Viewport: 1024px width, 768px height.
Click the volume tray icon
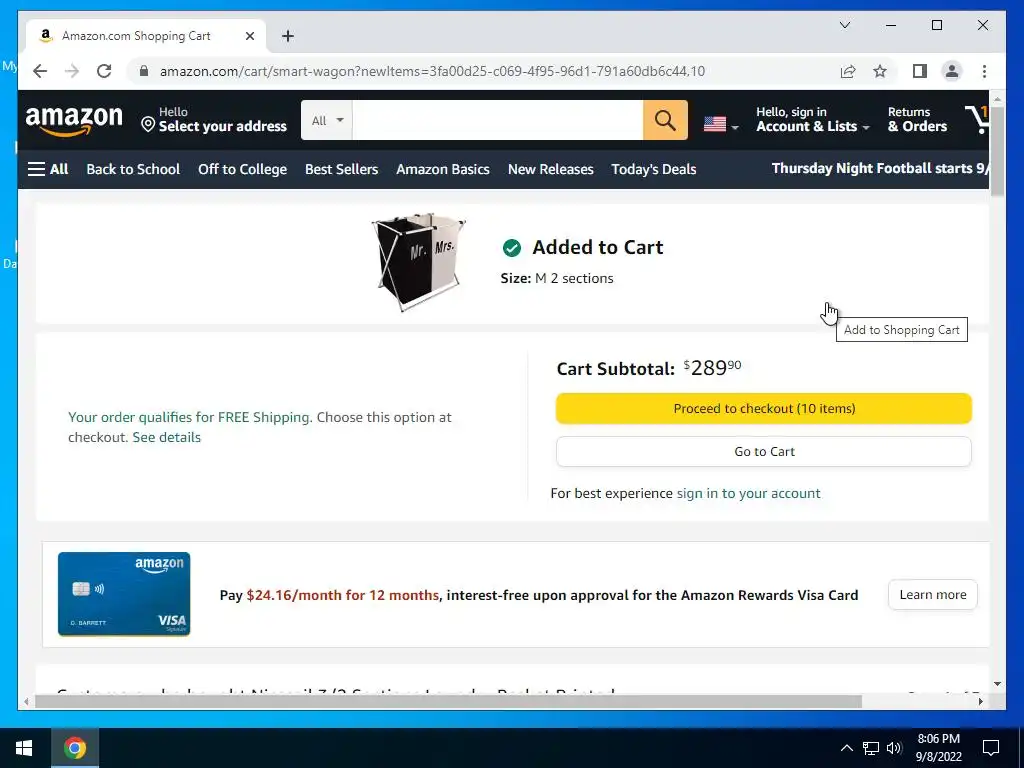click(x=894, y=748)
